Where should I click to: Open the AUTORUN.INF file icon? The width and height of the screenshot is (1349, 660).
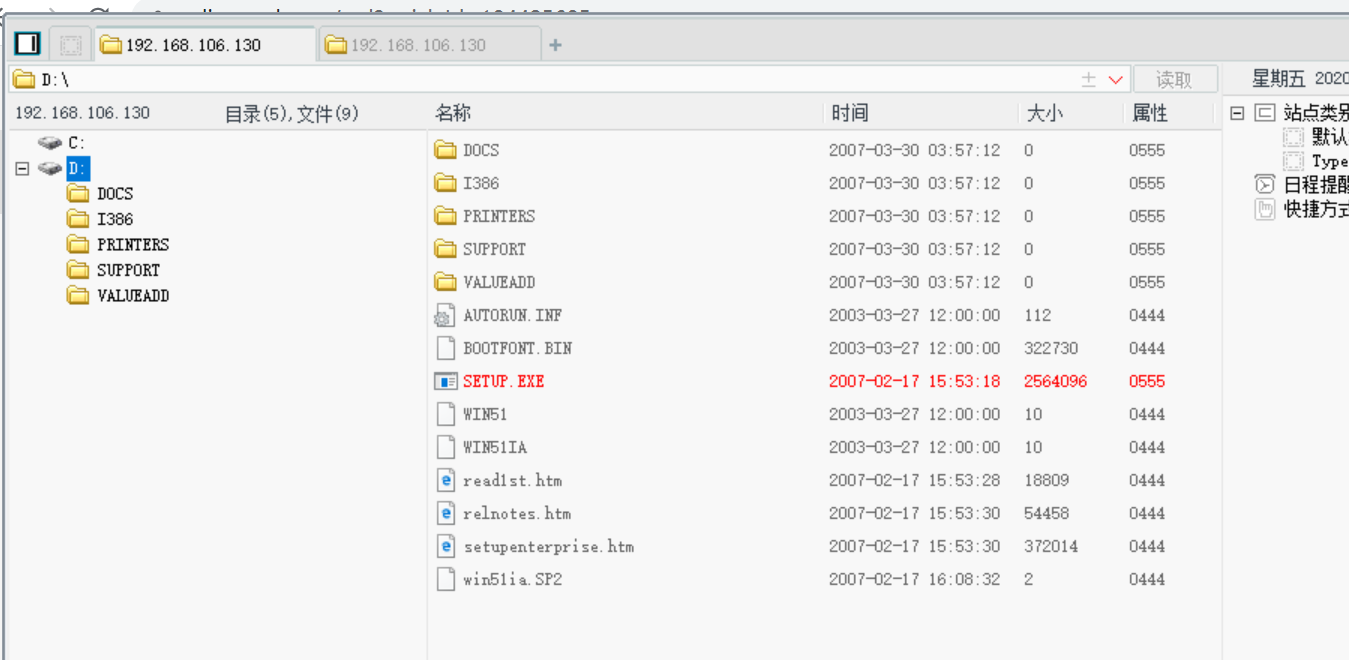click(447, 315)
